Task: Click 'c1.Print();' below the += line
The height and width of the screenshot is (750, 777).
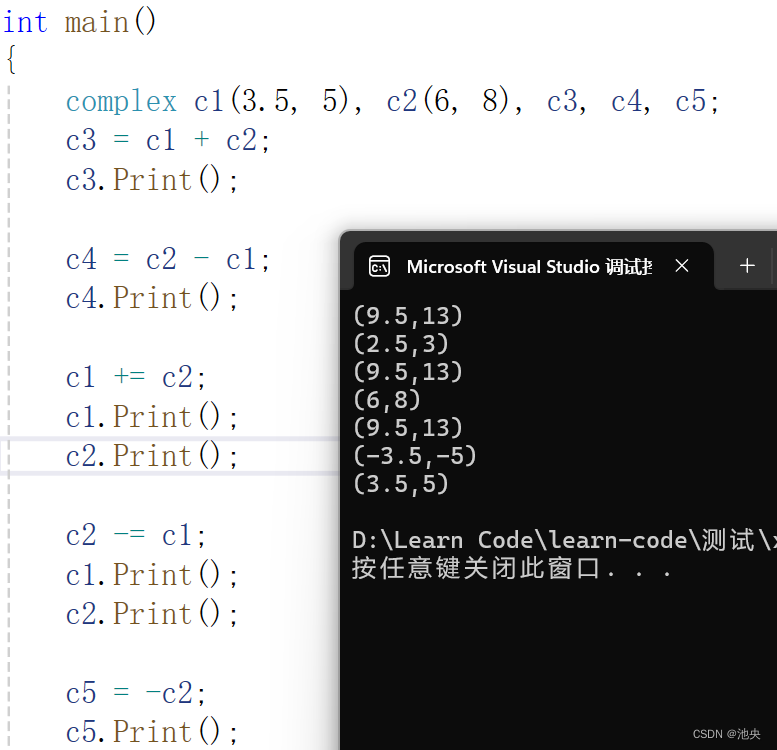Action: point(152,417)
